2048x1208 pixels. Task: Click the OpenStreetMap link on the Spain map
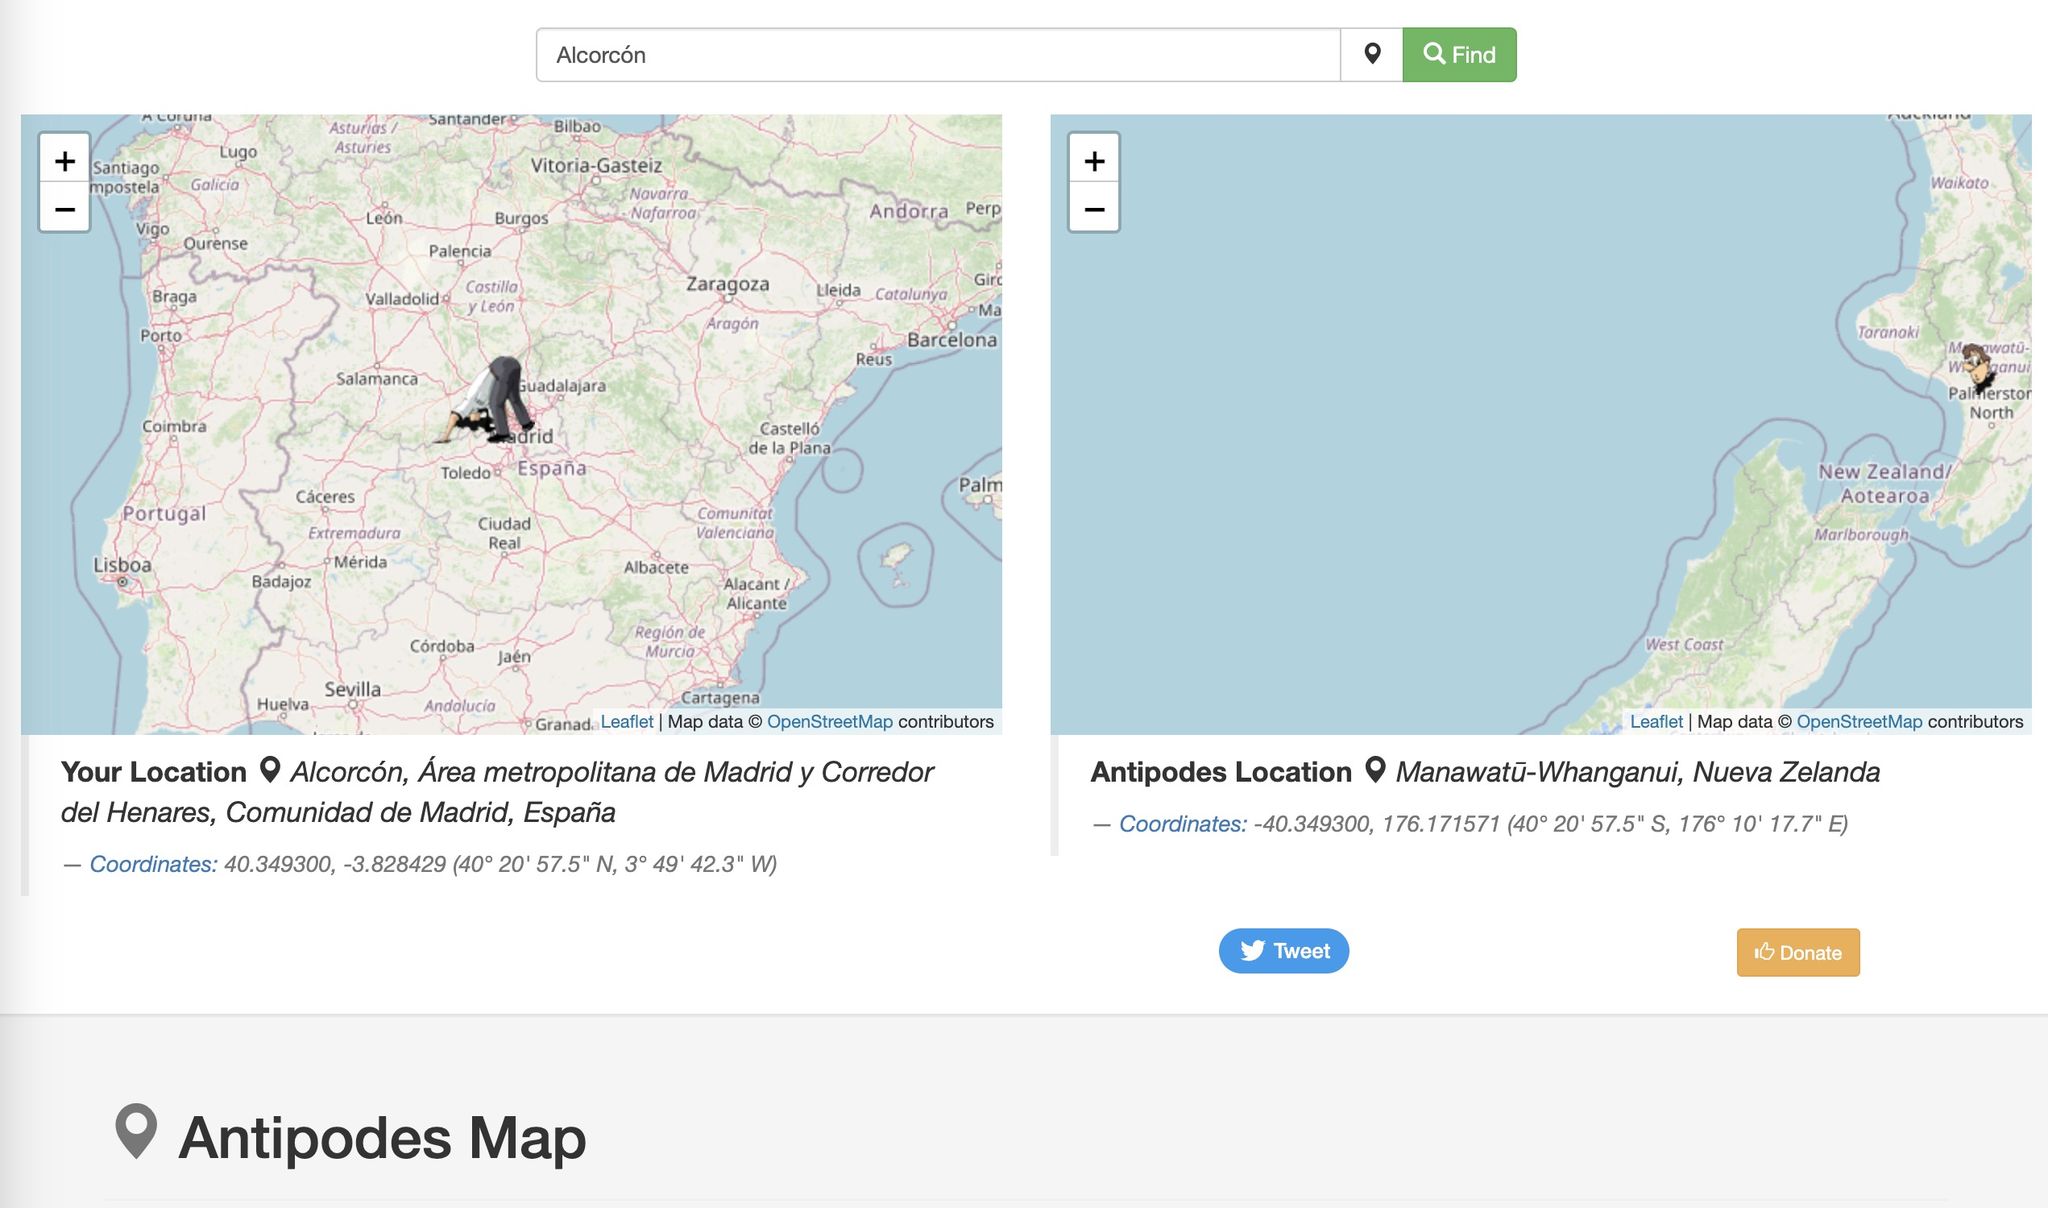coord(828,721)
